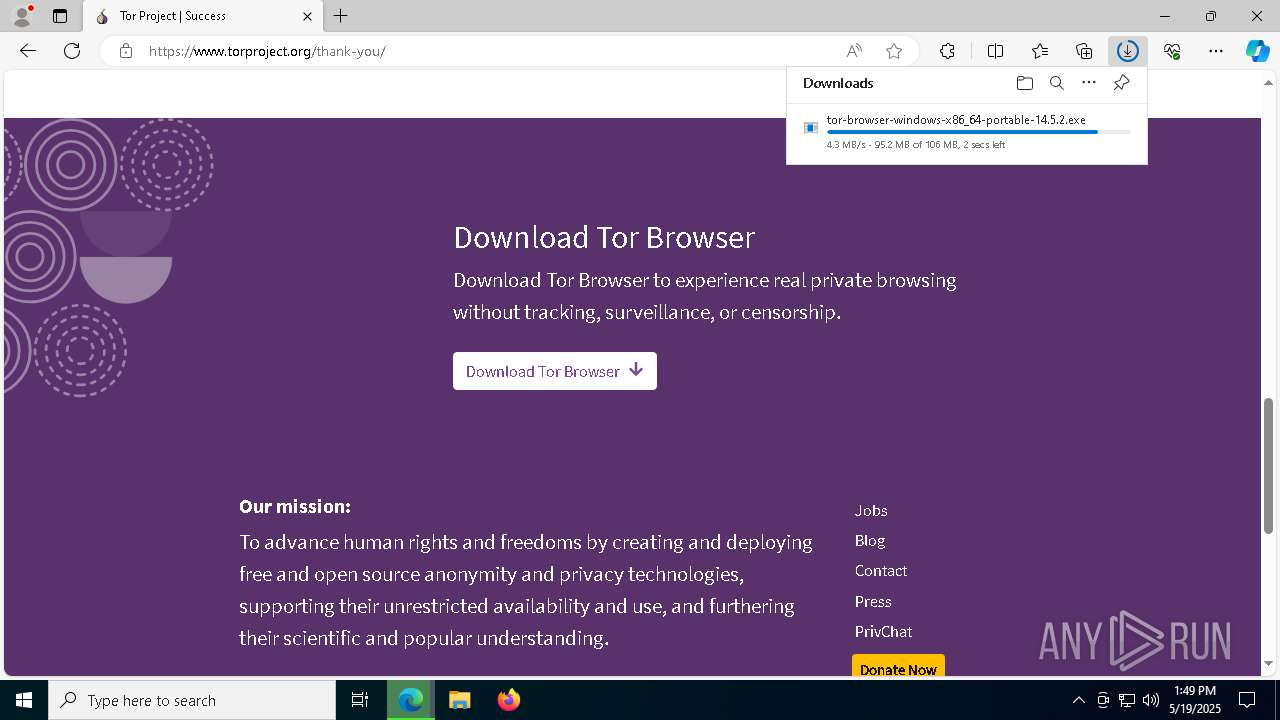Open network settings tray icon
Image resolution: width=1280 pixels, height=720 pixels.
coord(1127,700)
